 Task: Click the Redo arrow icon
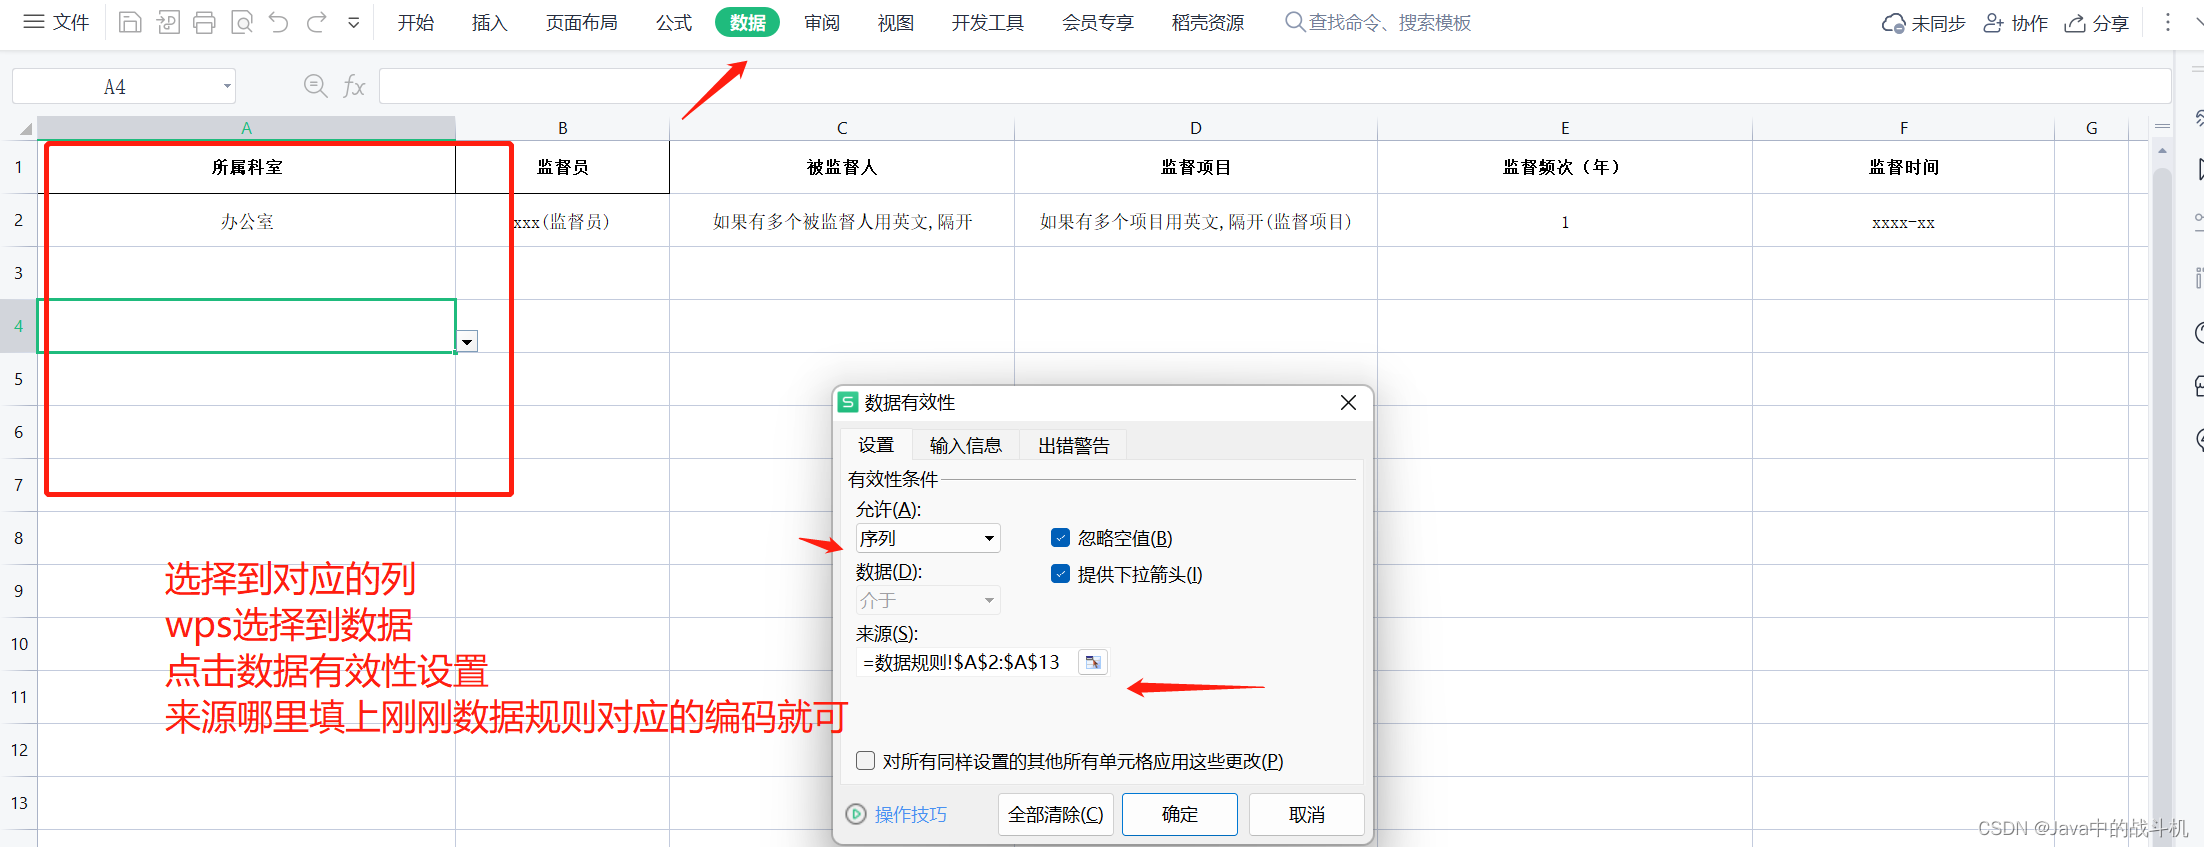click(x=317, y=22)
